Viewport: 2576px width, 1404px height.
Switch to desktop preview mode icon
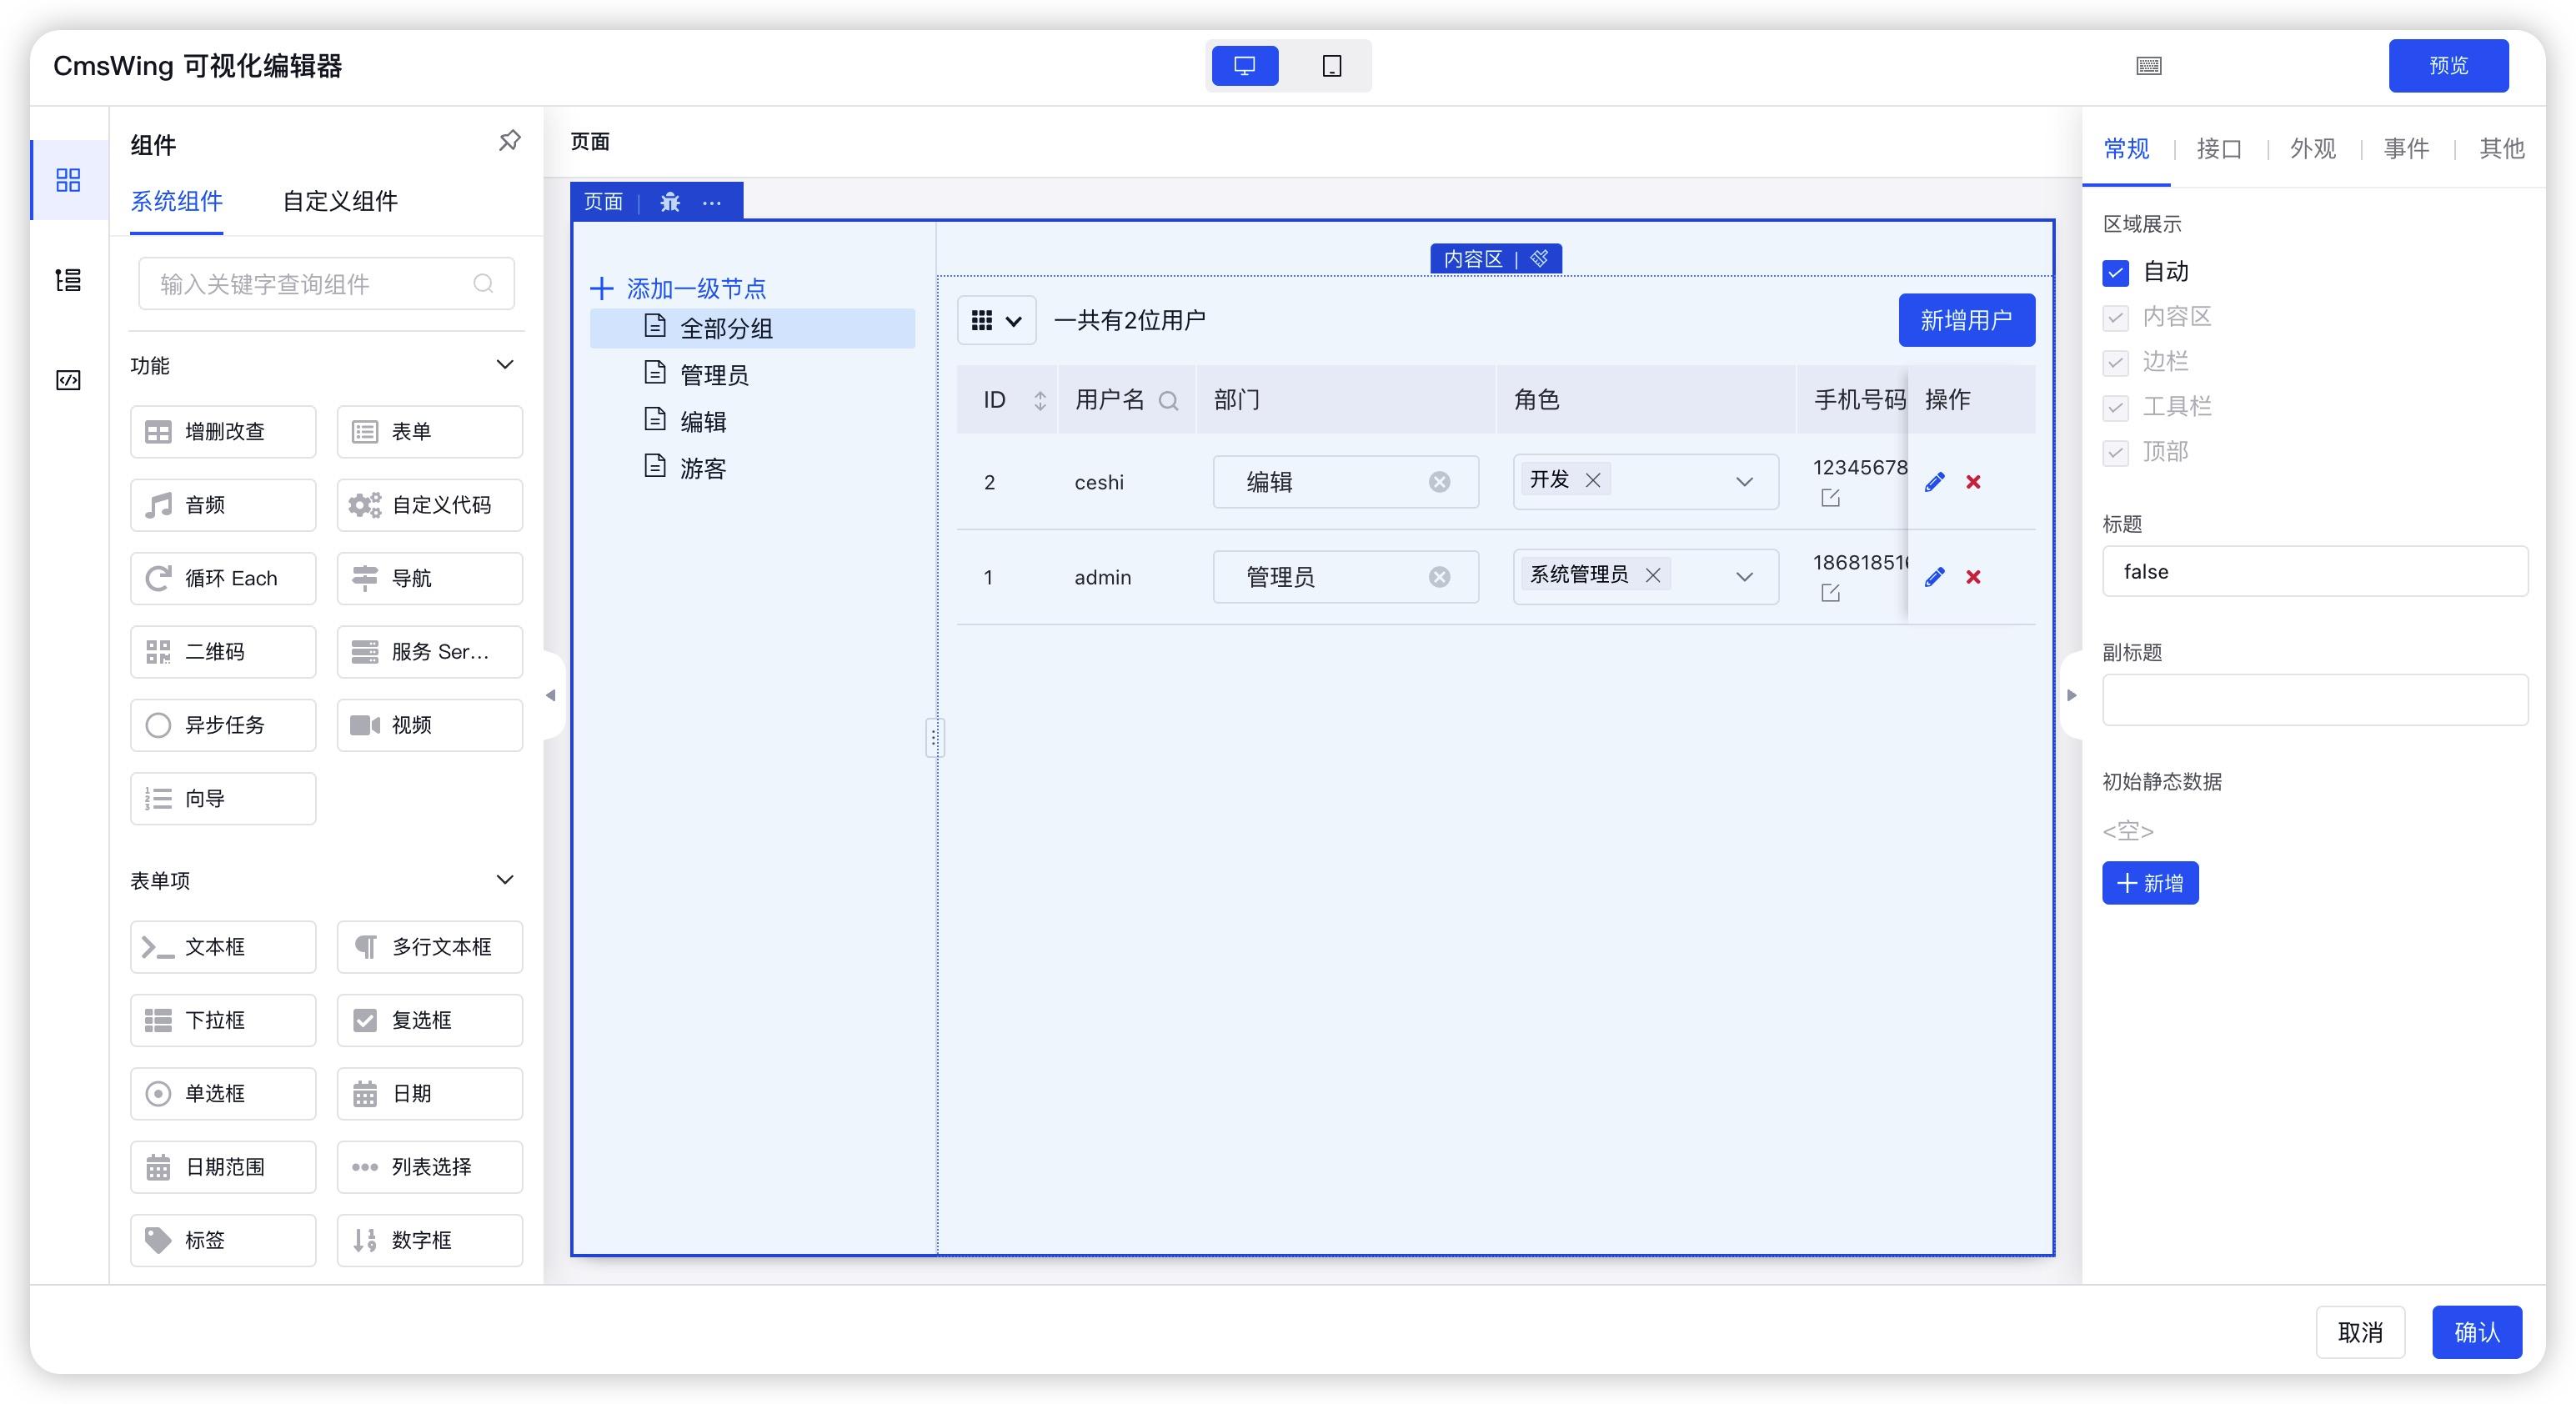pyautogui.click(x=1244, y=66)
